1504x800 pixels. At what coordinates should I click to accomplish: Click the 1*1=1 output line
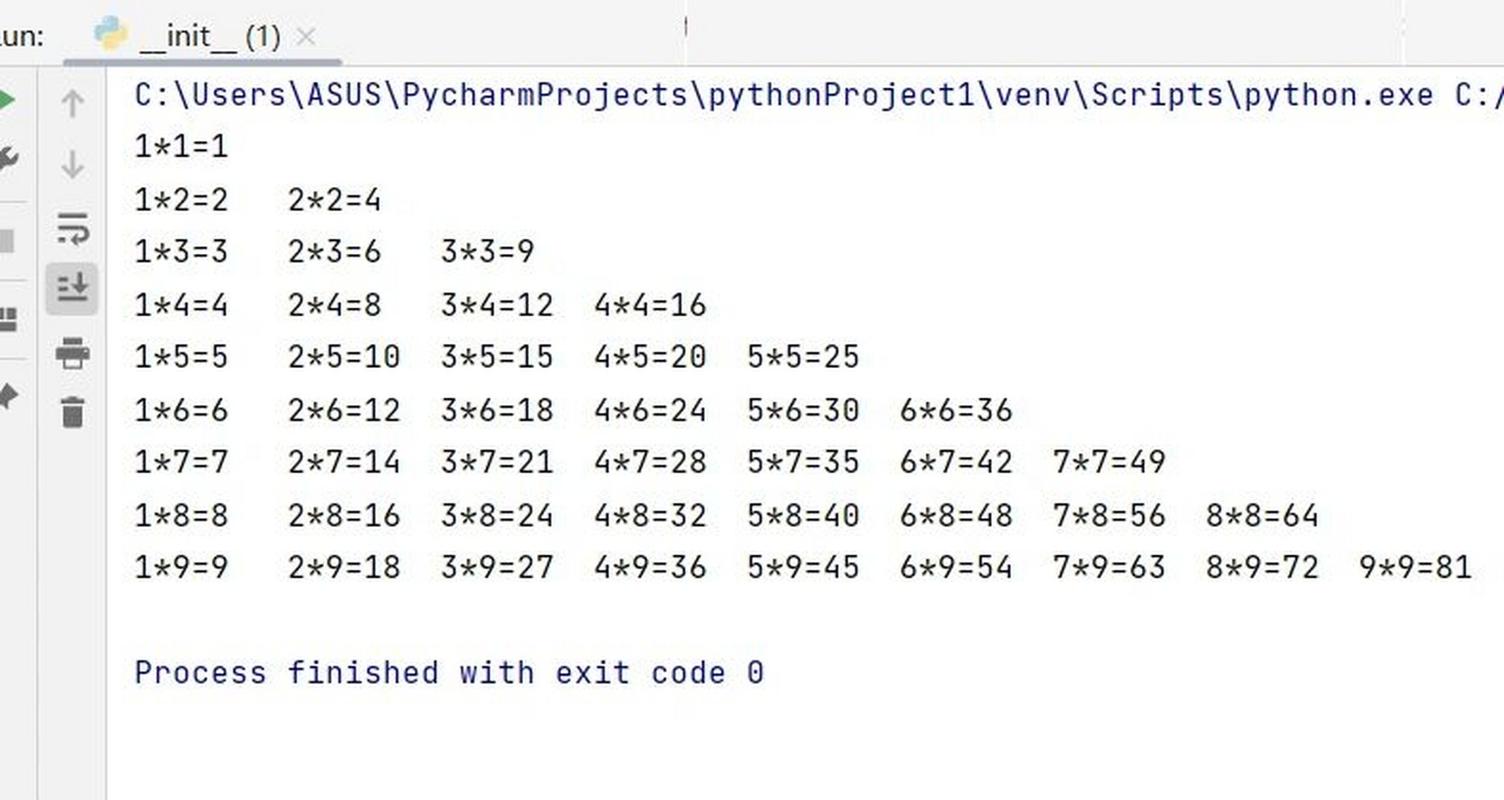tap(182, 146)
